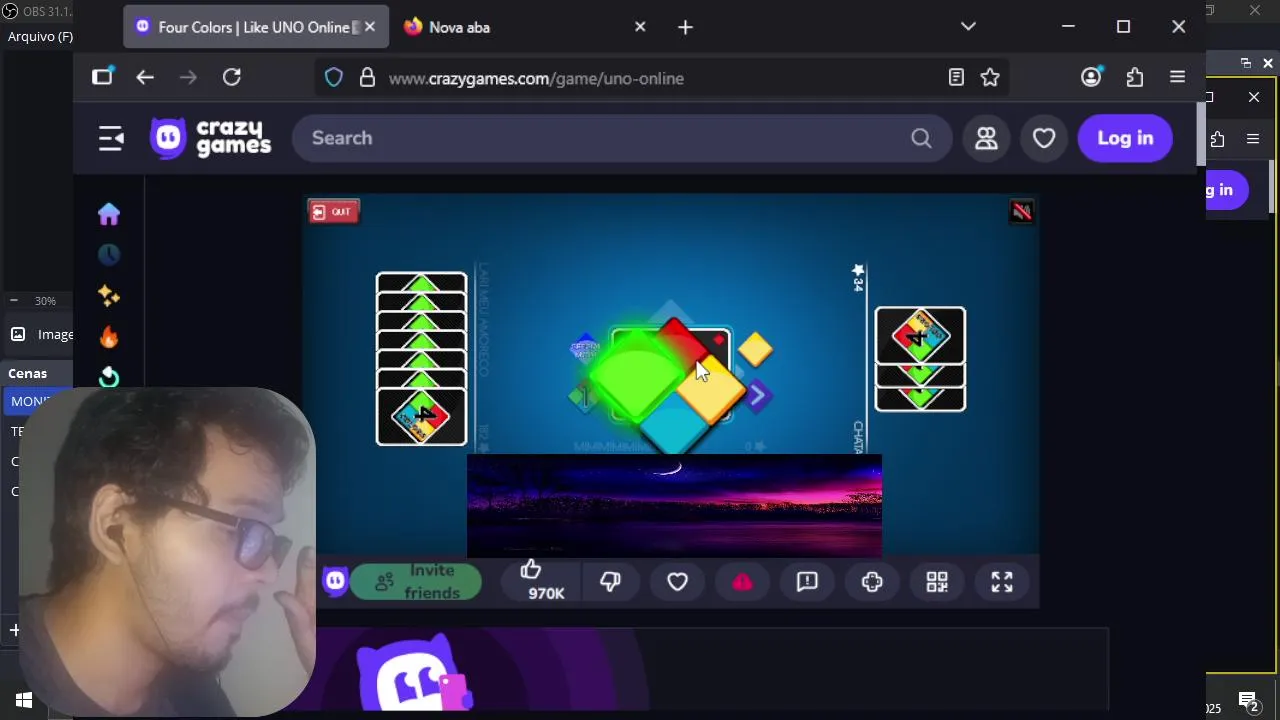
Task: Go to the CrazyGames logo homepage
Action: [210, 138]
